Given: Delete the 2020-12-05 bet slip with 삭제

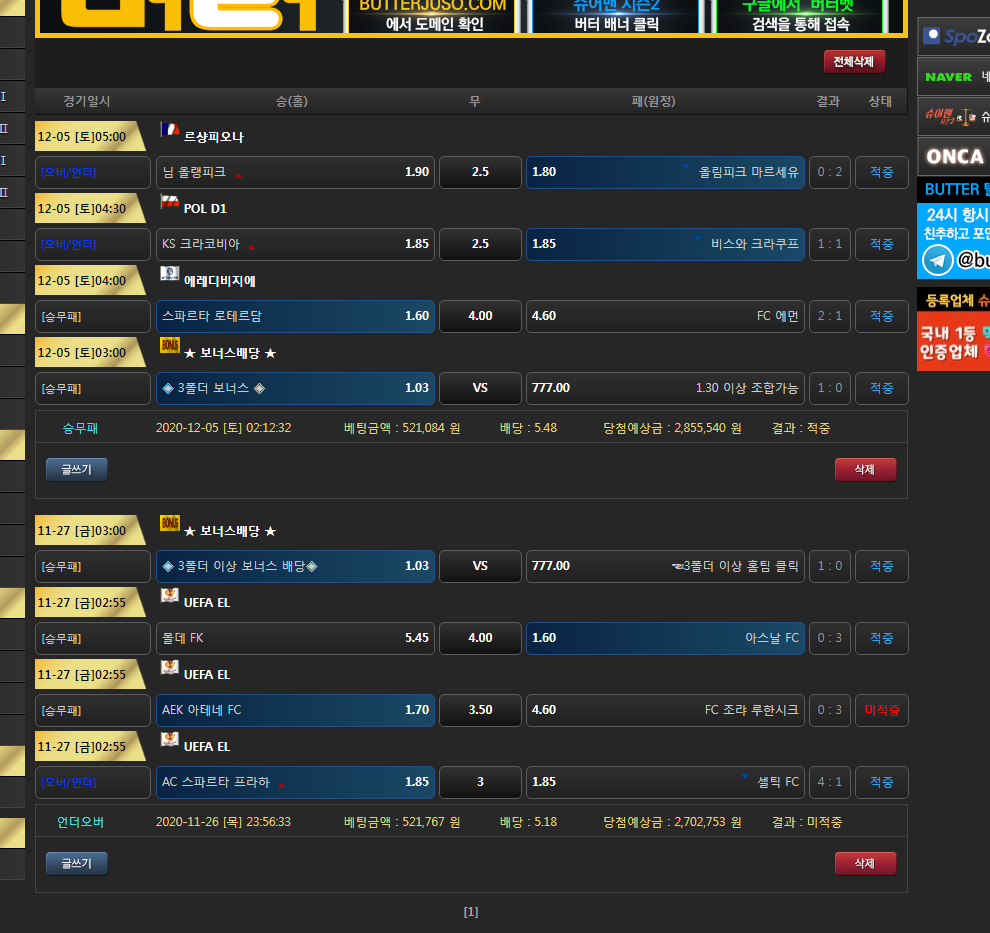Looking at the screenshot, I should click(x=865, y=470).
